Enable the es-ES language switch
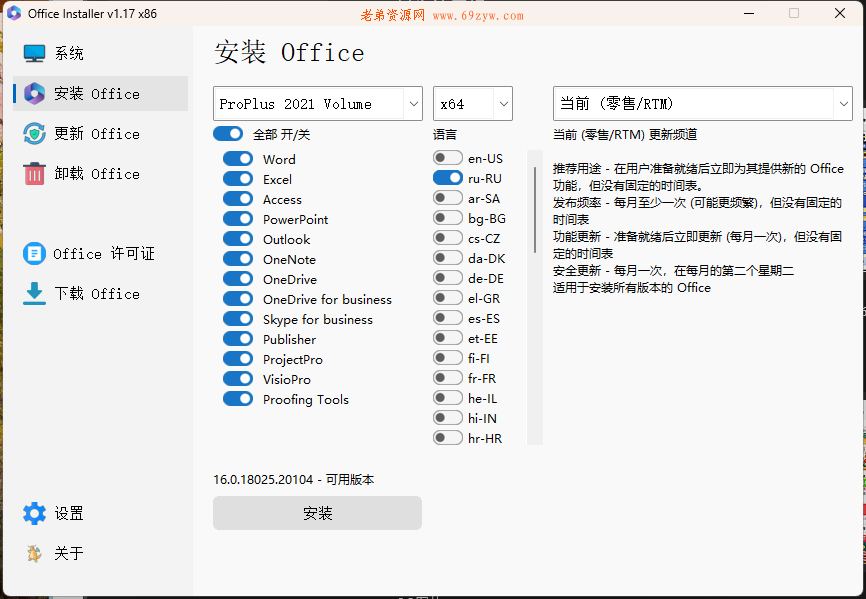This screenshot has width=866, height=599. (448, 318)
